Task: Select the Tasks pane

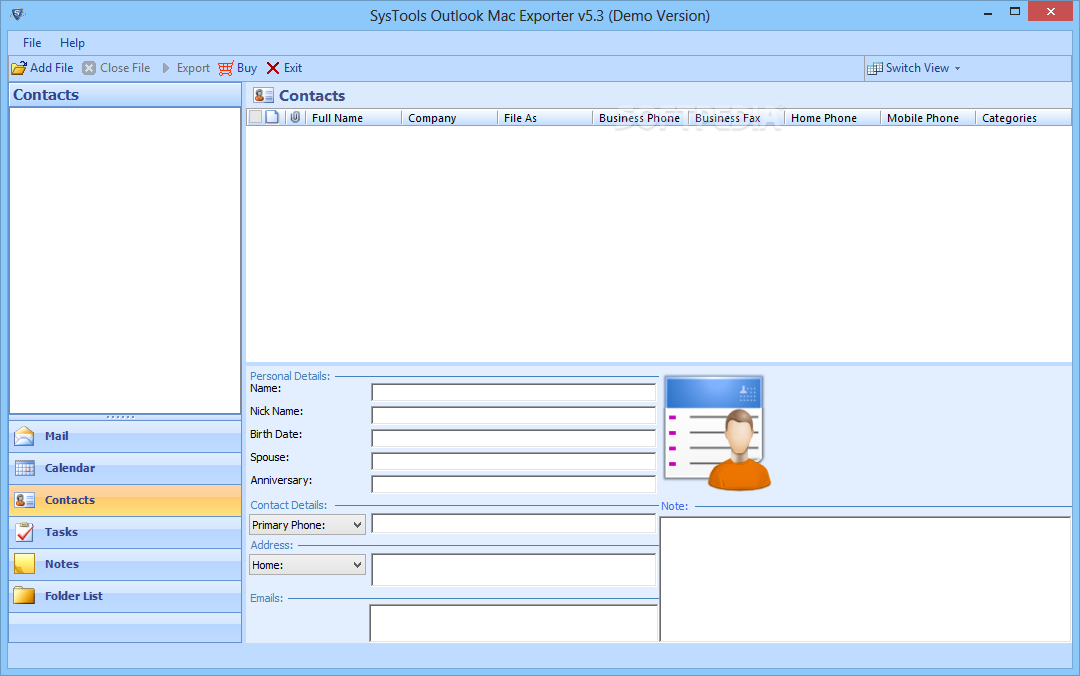Action: point(125,532)
